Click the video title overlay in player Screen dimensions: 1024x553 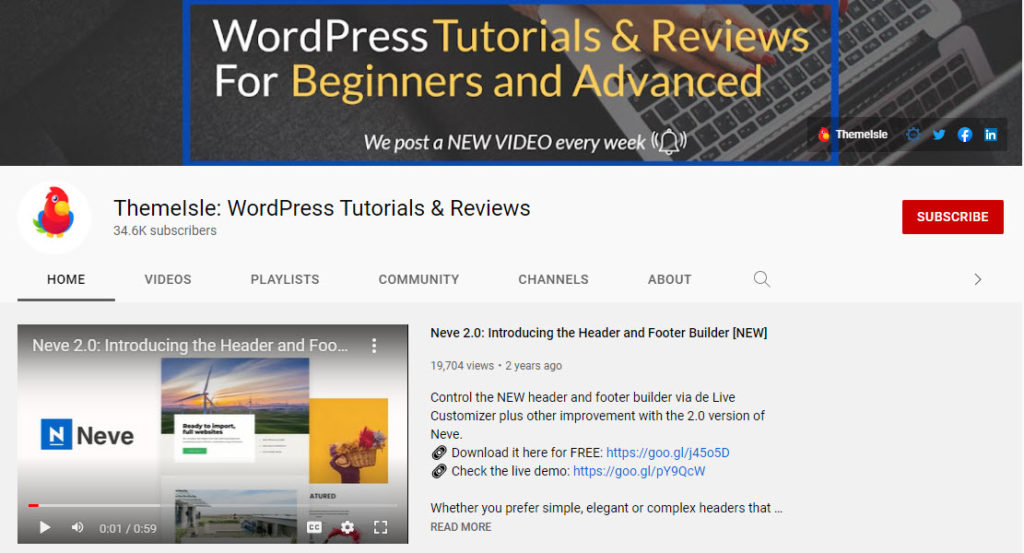[x=190, y=345]
